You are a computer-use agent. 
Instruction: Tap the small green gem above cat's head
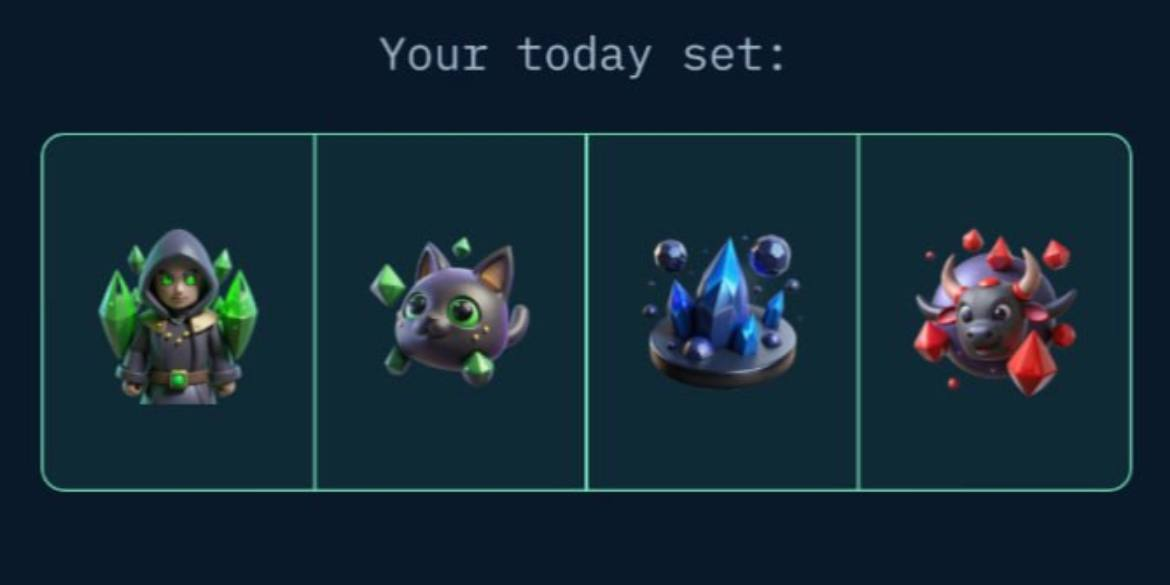click(x=462, y=247)
